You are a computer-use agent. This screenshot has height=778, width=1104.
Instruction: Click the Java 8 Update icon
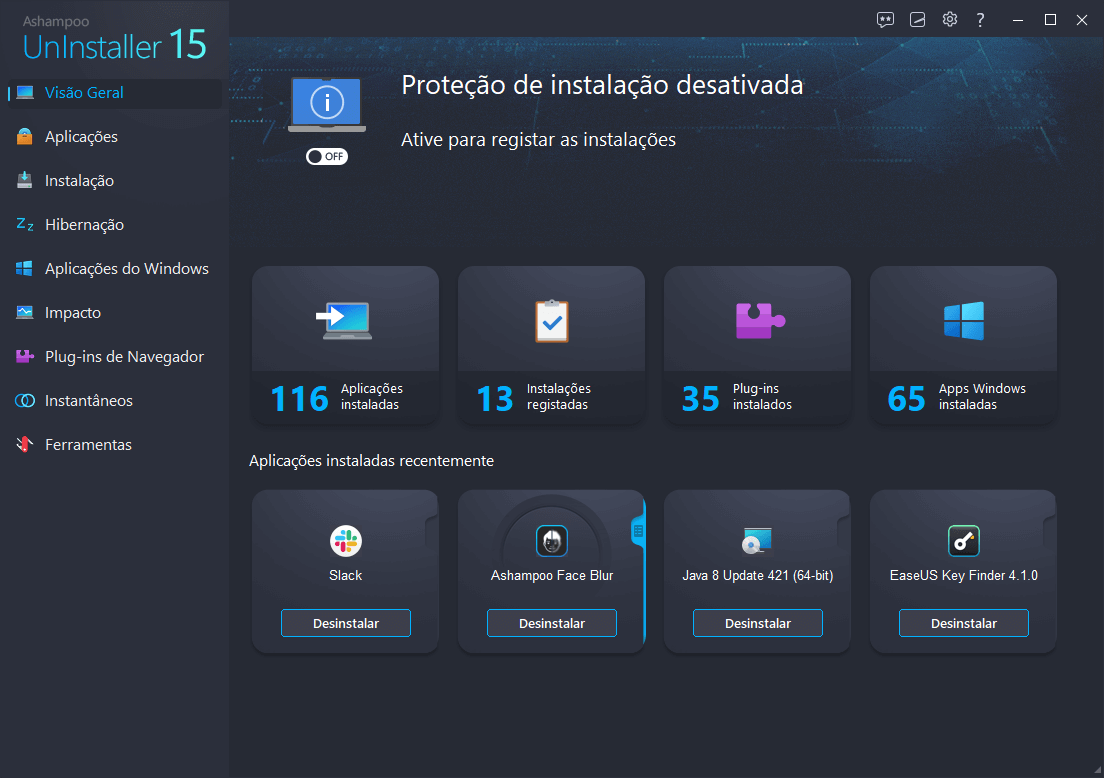(758, 541)
